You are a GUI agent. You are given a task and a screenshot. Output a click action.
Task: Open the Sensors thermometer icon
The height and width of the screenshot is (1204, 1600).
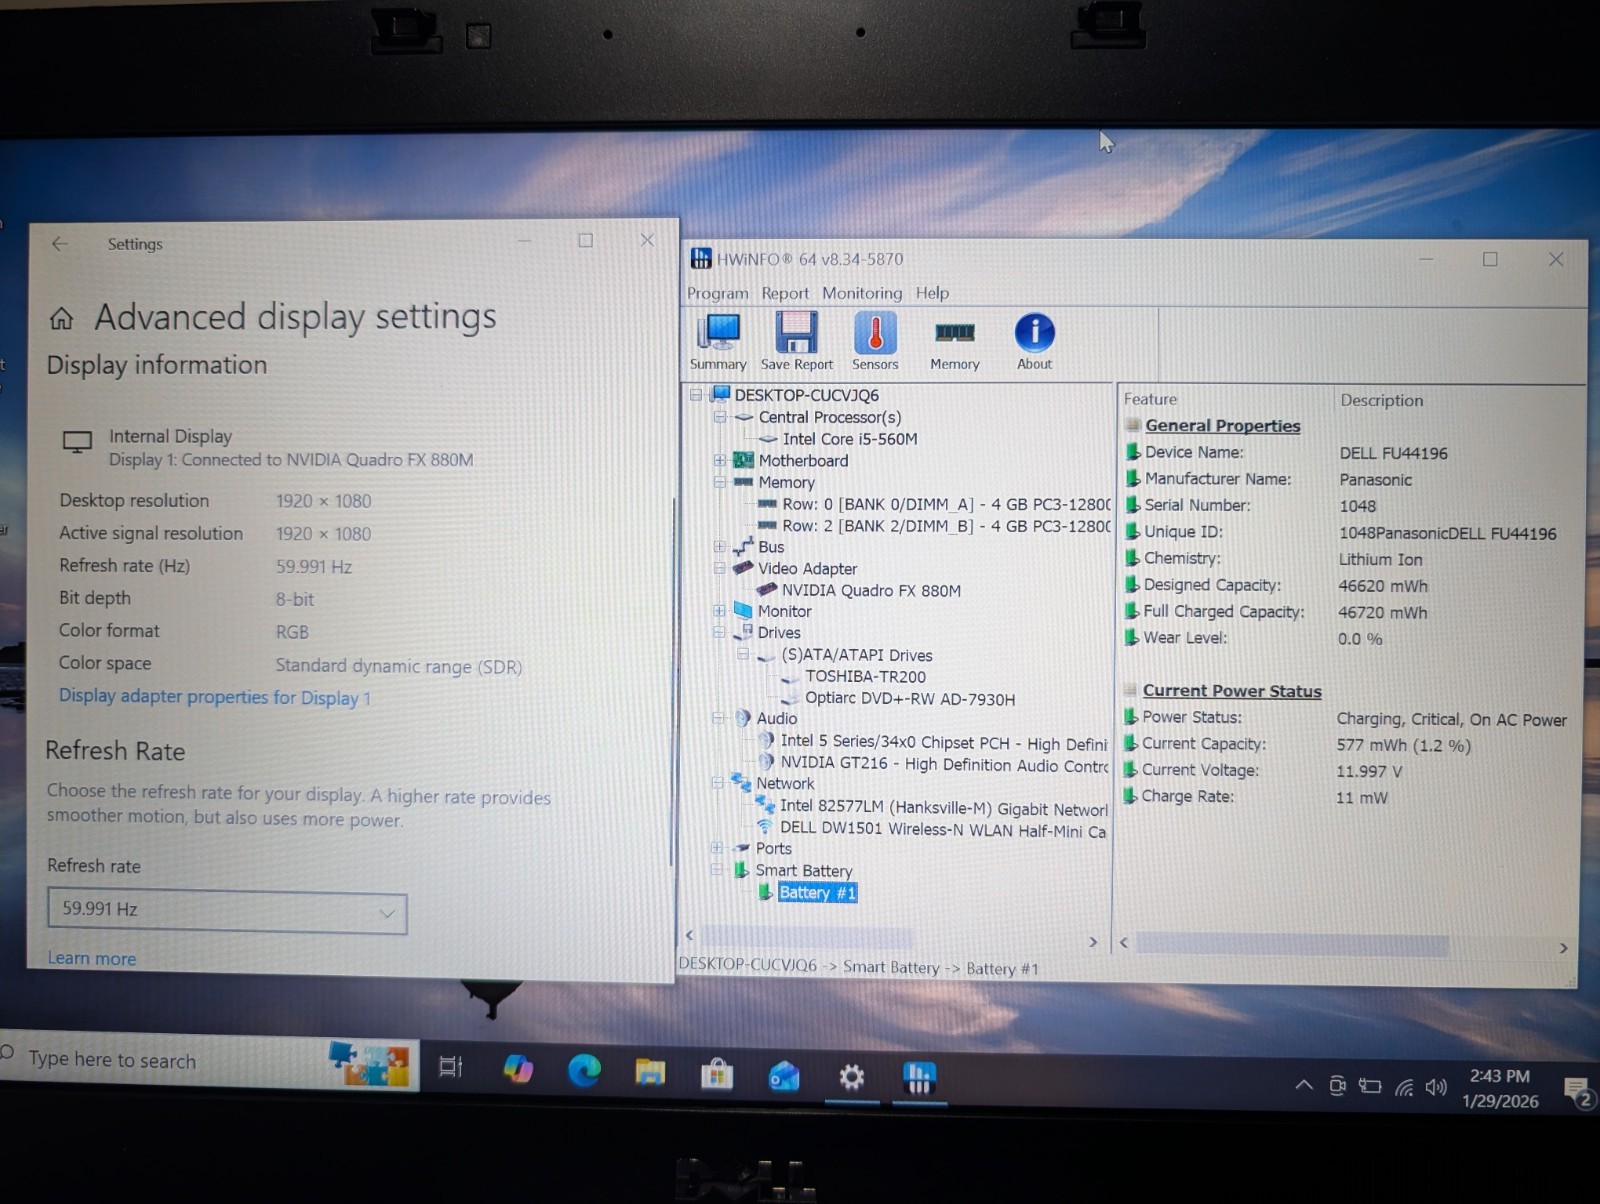click(875, 341)
